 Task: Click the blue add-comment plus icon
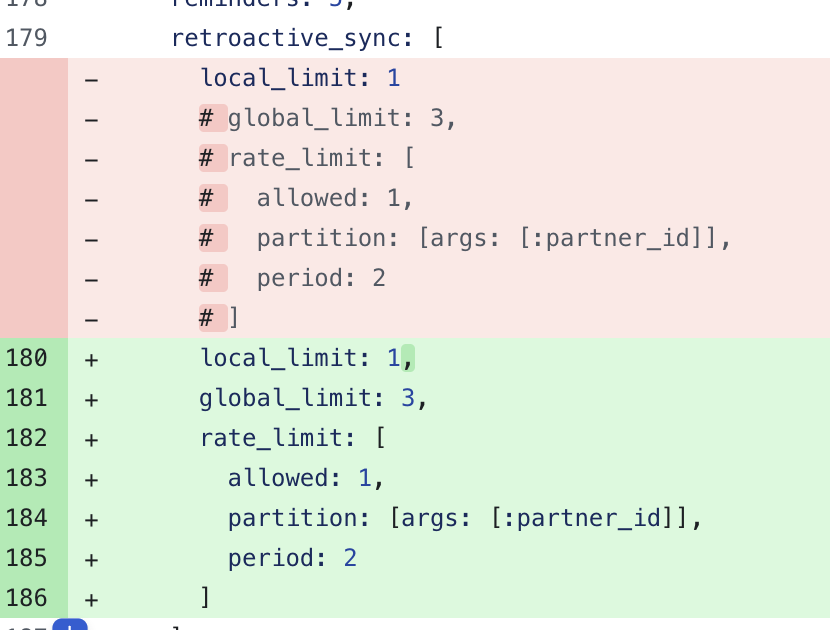tap(70, 624)
